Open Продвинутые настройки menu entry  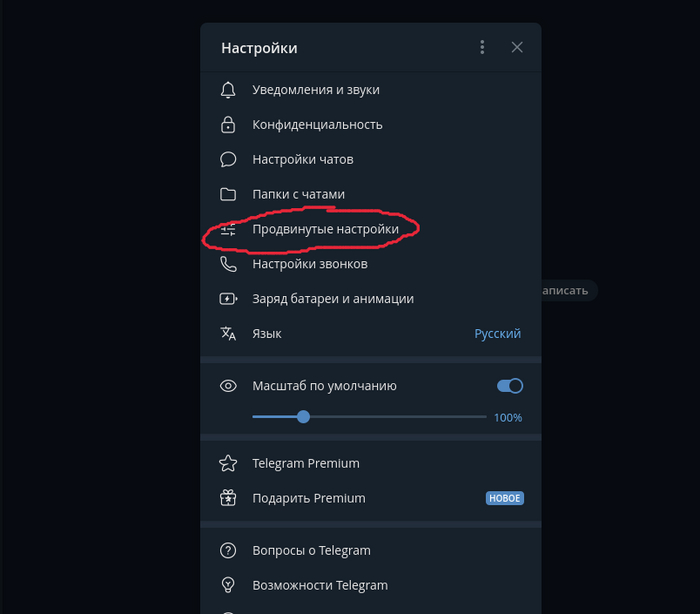coord(325,230)
